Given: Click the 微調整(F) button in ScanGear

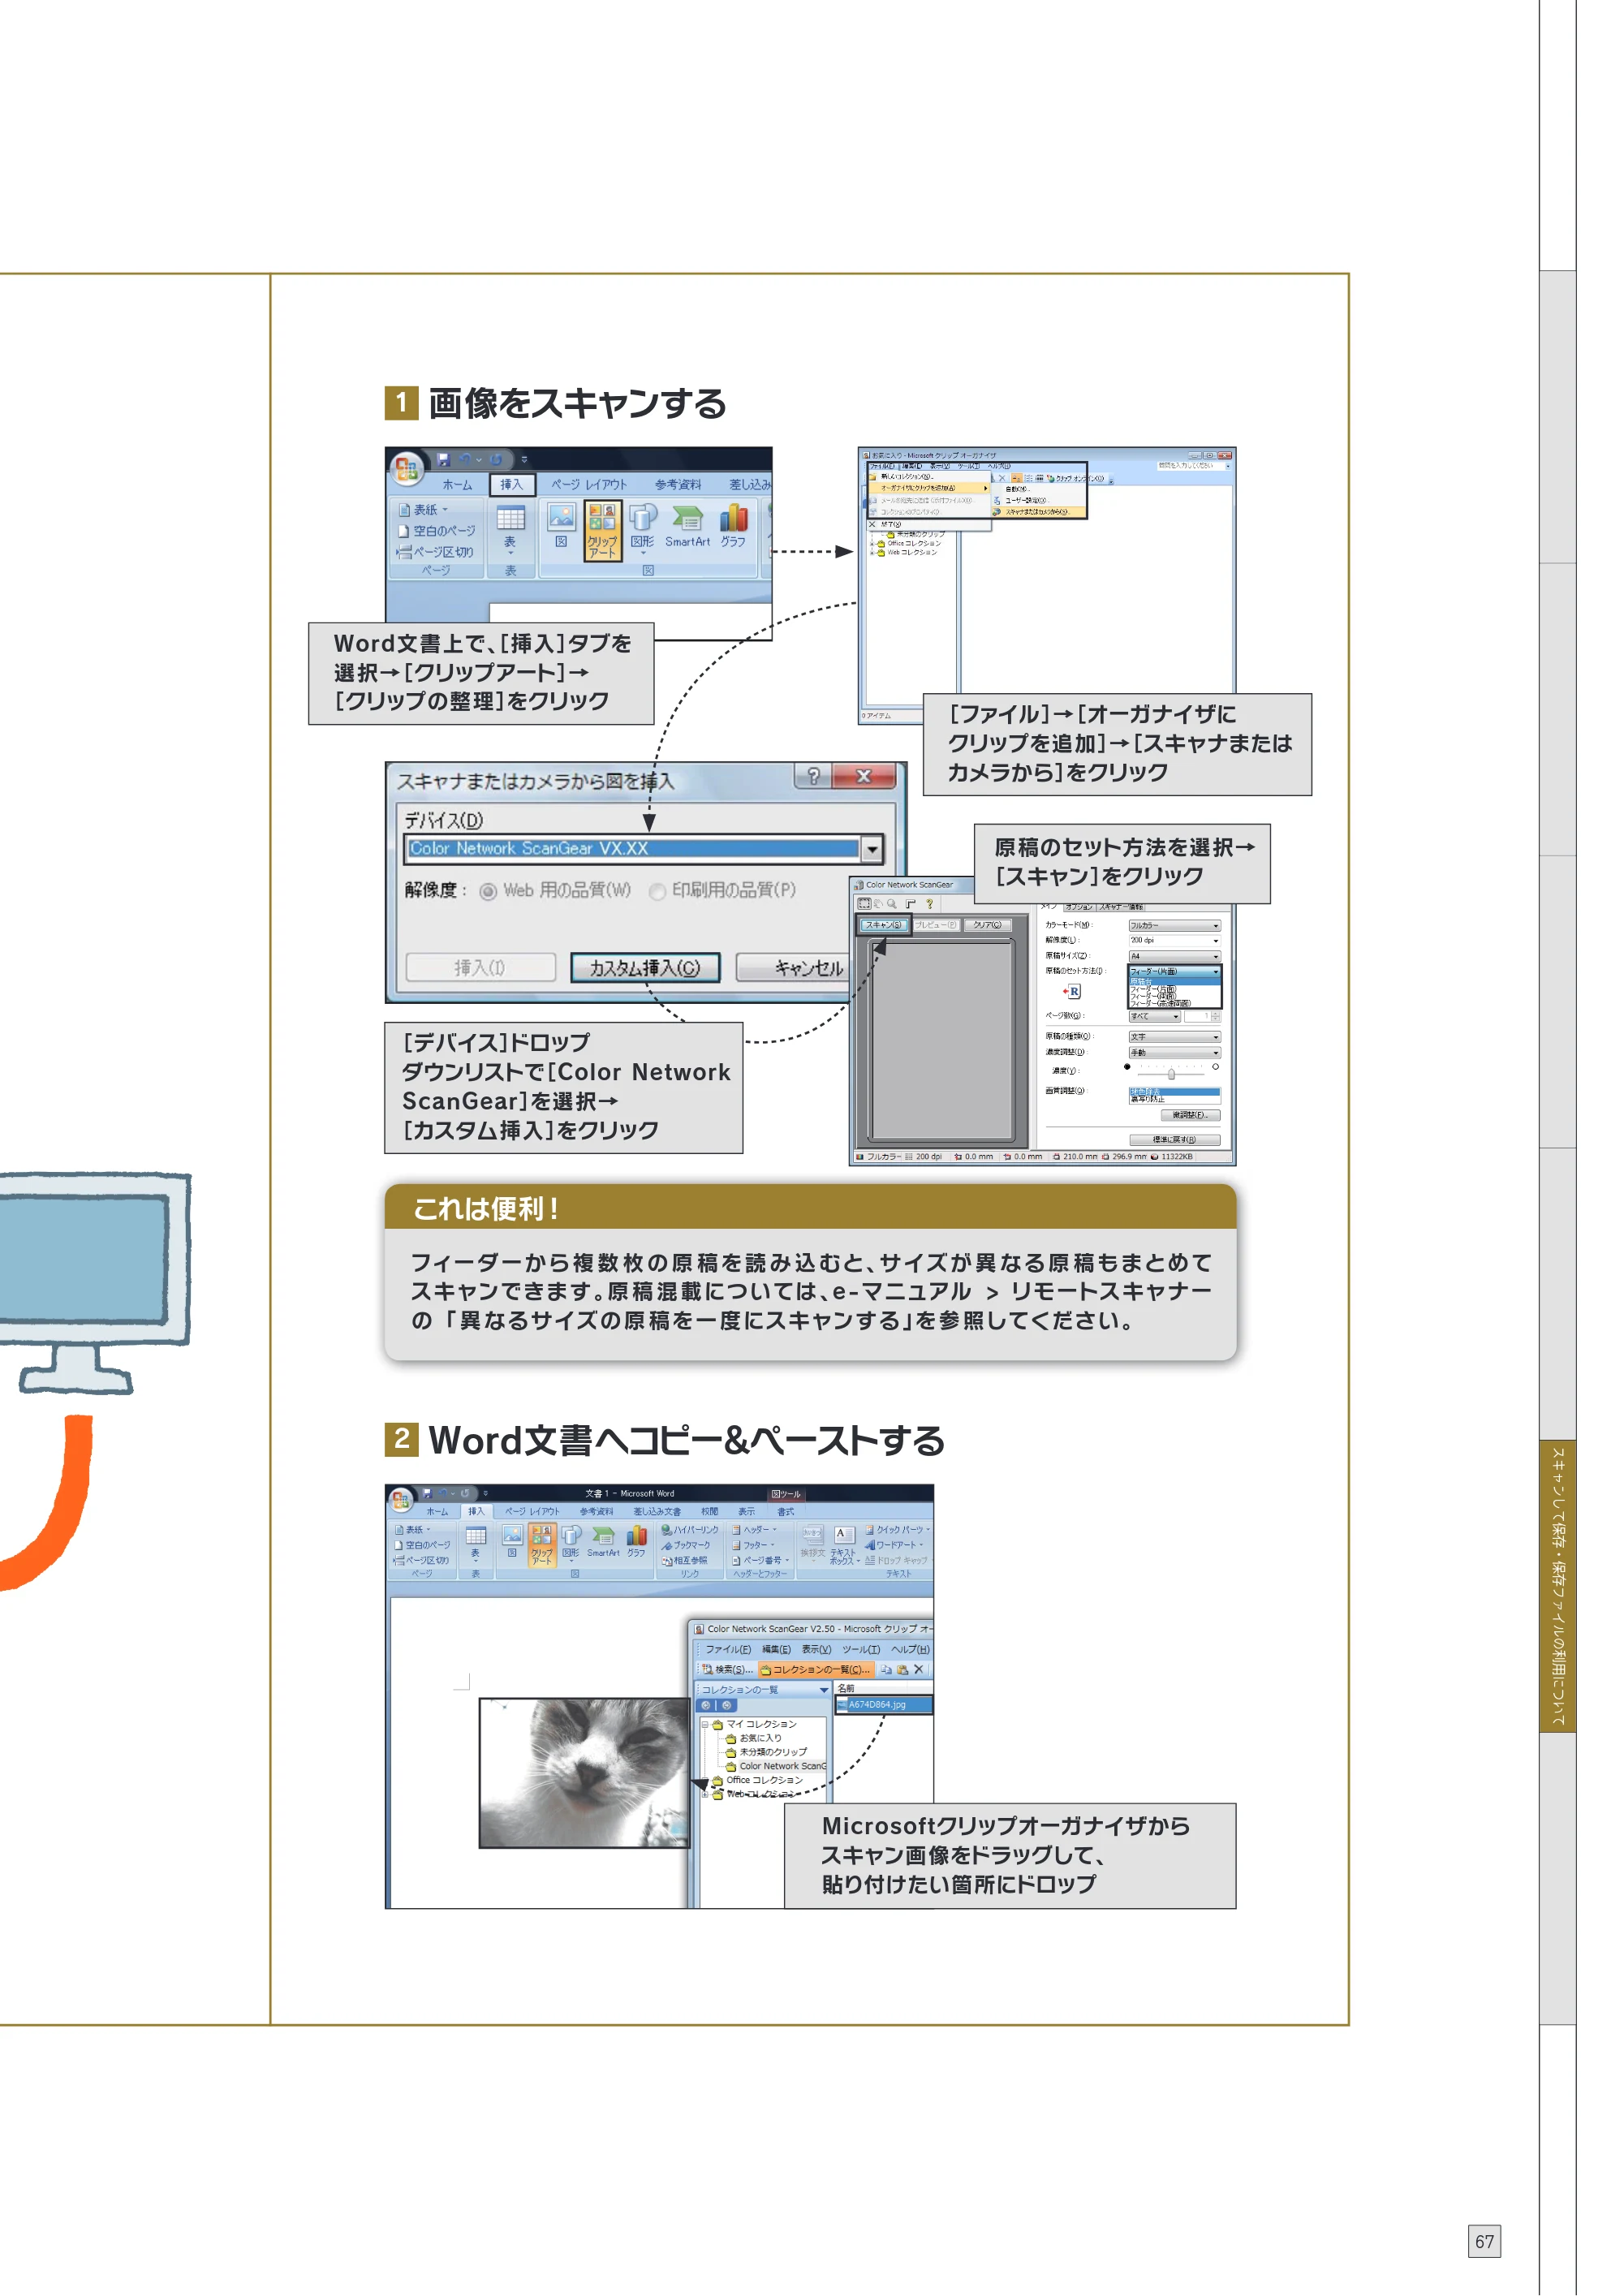Looking at the screenshot, I should coord(1190,1115).
